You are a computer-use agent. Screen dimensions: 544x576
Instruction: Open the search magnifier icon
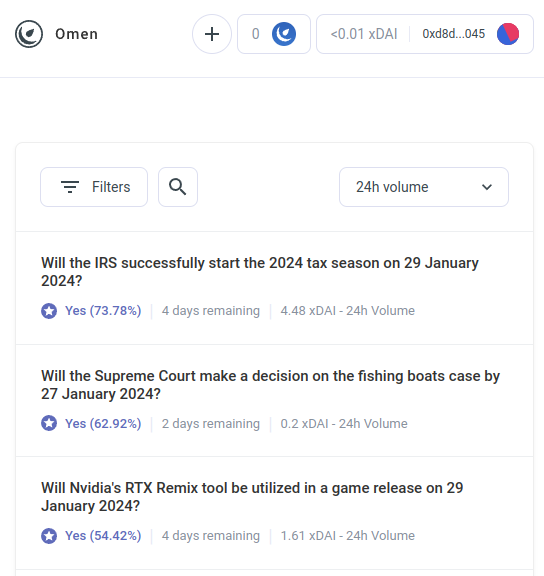click(178, 187)
